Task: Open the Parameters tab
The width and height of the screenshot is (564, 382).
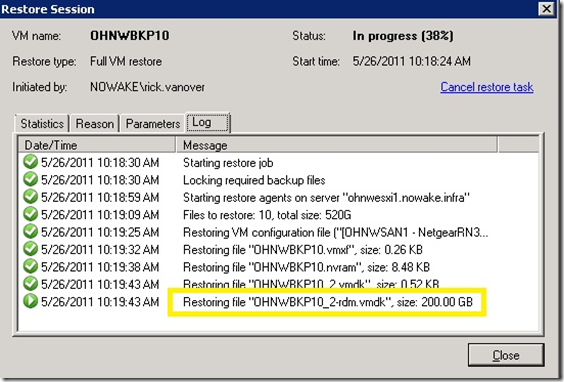Action: click(x=153, y=124)
